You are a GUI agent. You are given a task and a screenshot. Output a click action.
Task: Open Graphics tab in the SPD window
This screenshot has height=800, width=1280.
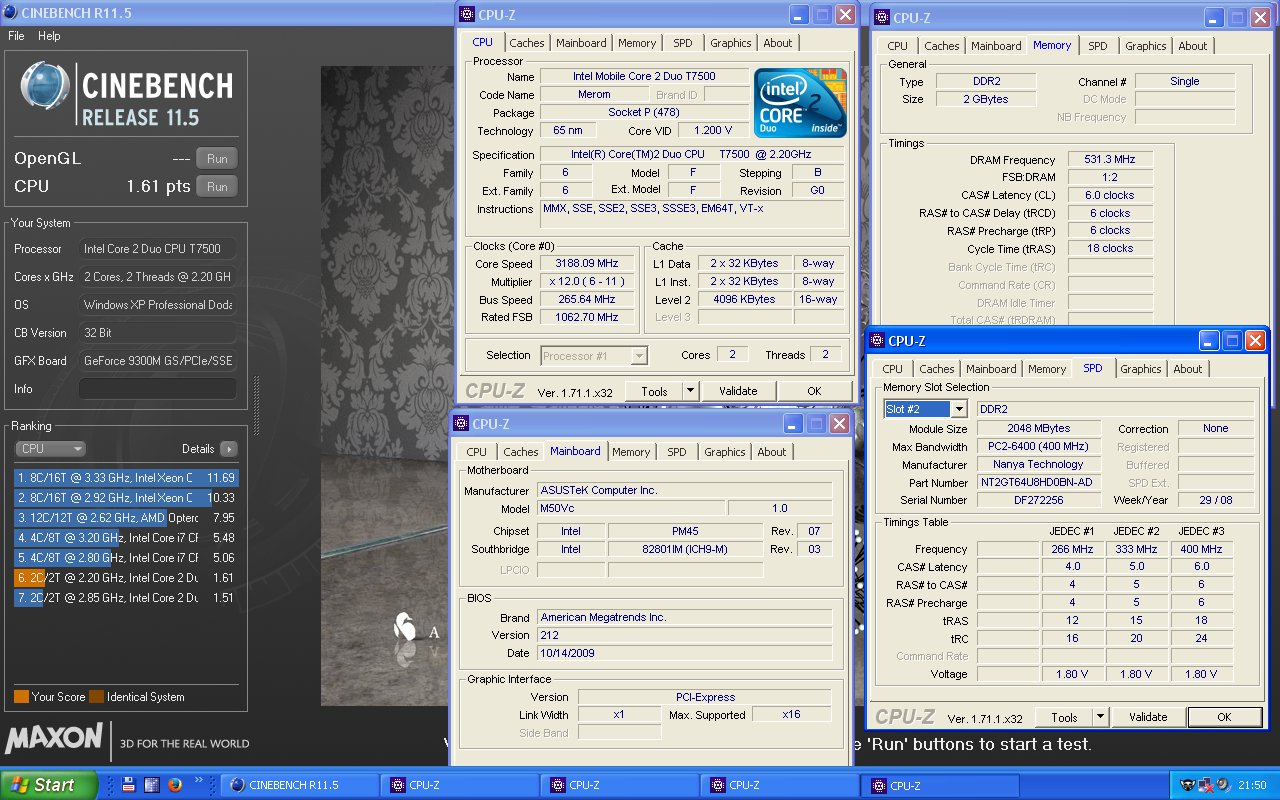[1141, 369]
